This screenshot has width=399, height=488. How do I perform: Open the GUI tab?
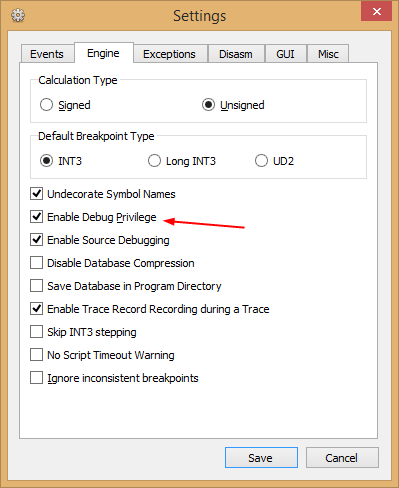click(286, 54)
